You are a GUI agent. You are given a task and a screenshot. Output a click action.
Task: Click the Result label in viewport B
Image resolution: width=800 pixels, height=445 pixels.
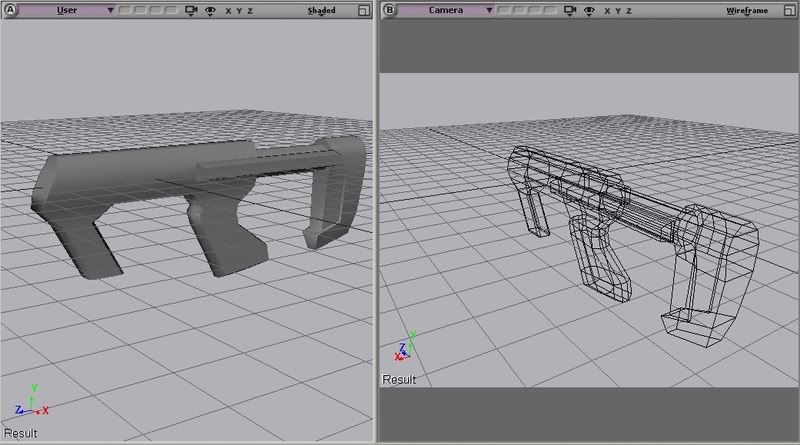(399, 380)
